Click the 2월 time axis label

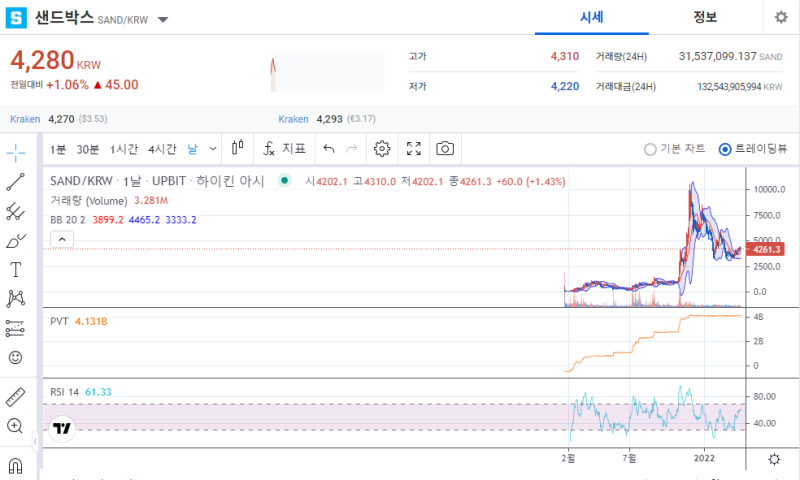click(x=568, y=458)
